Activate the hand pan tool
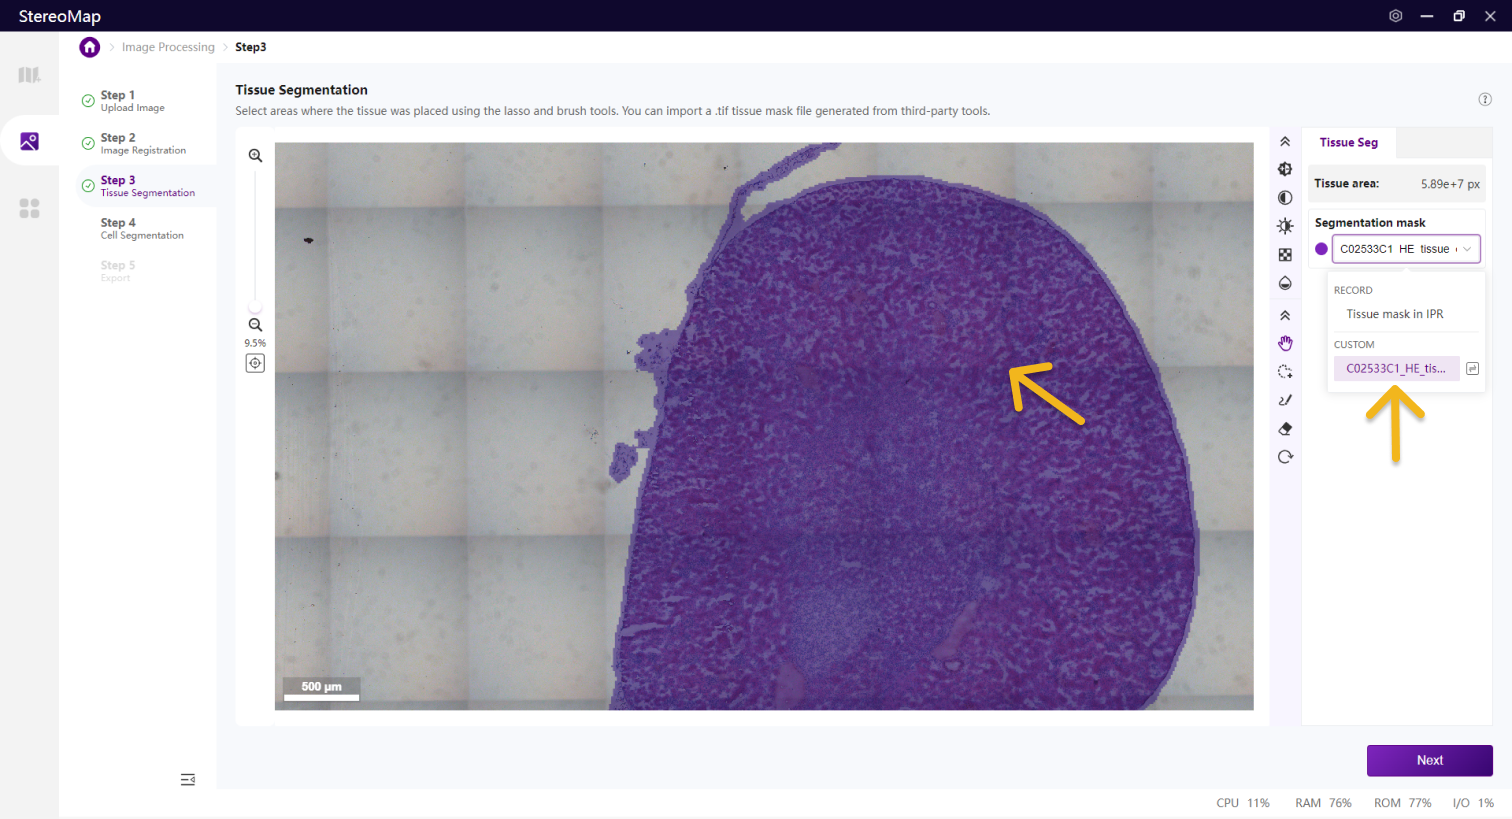Viewport: 1512px width, 819px height. point(1285,343)
